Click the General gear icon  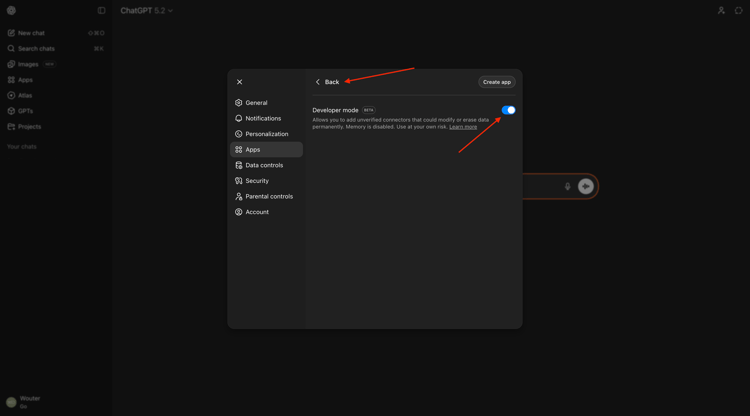[x=239, y=103]
